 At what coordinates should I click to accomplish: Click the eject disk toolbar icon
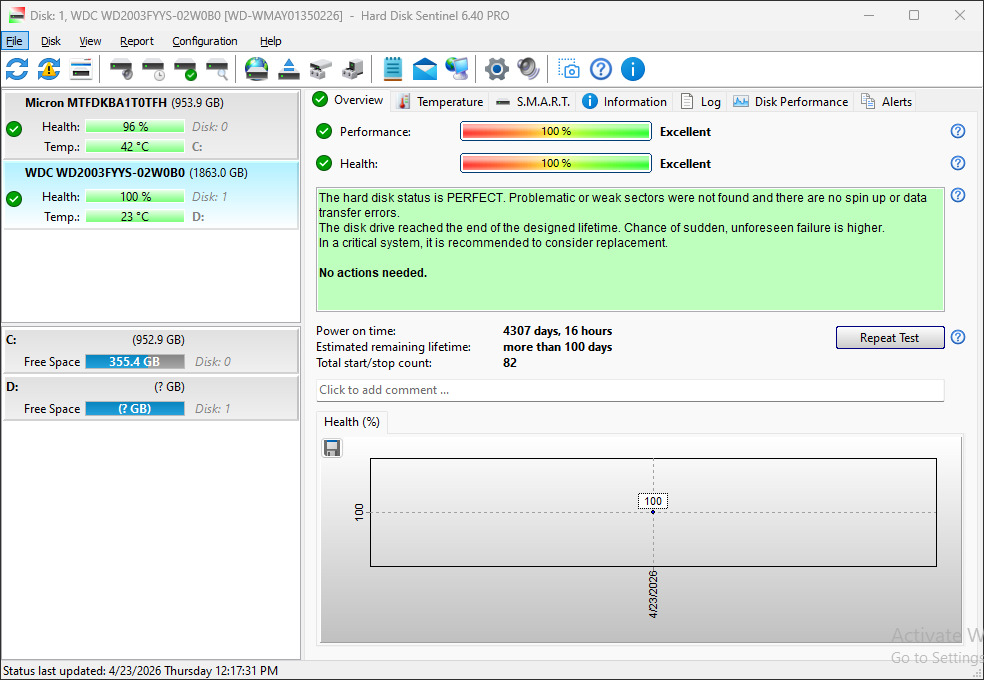point(289,69)
